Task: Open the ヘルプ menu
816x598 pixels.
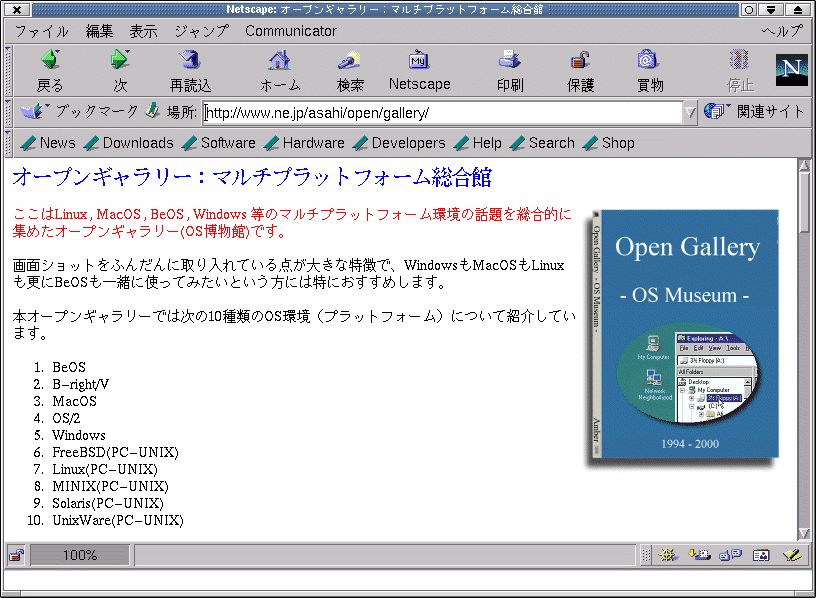Action: click(782, 31)
